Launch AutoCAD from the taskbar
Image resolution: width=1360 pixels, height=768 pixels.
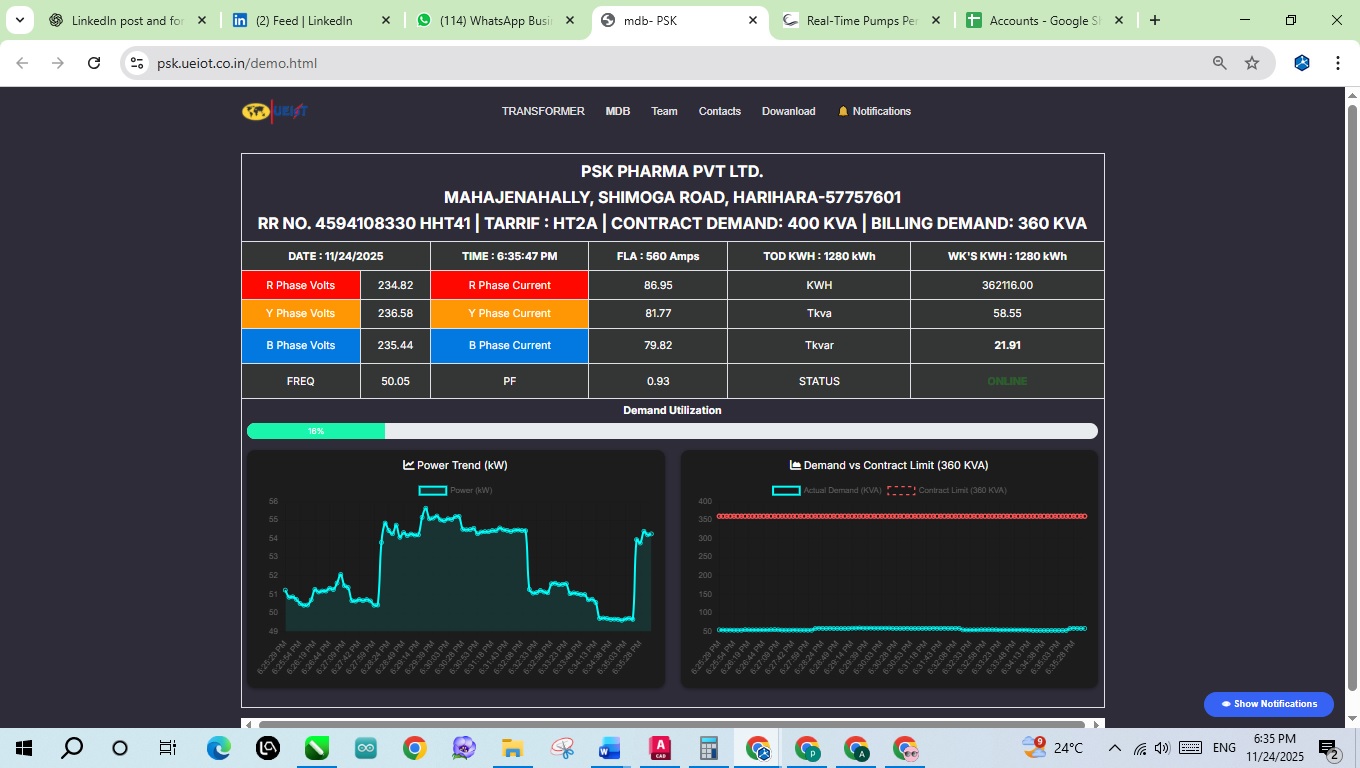[659, 747]
